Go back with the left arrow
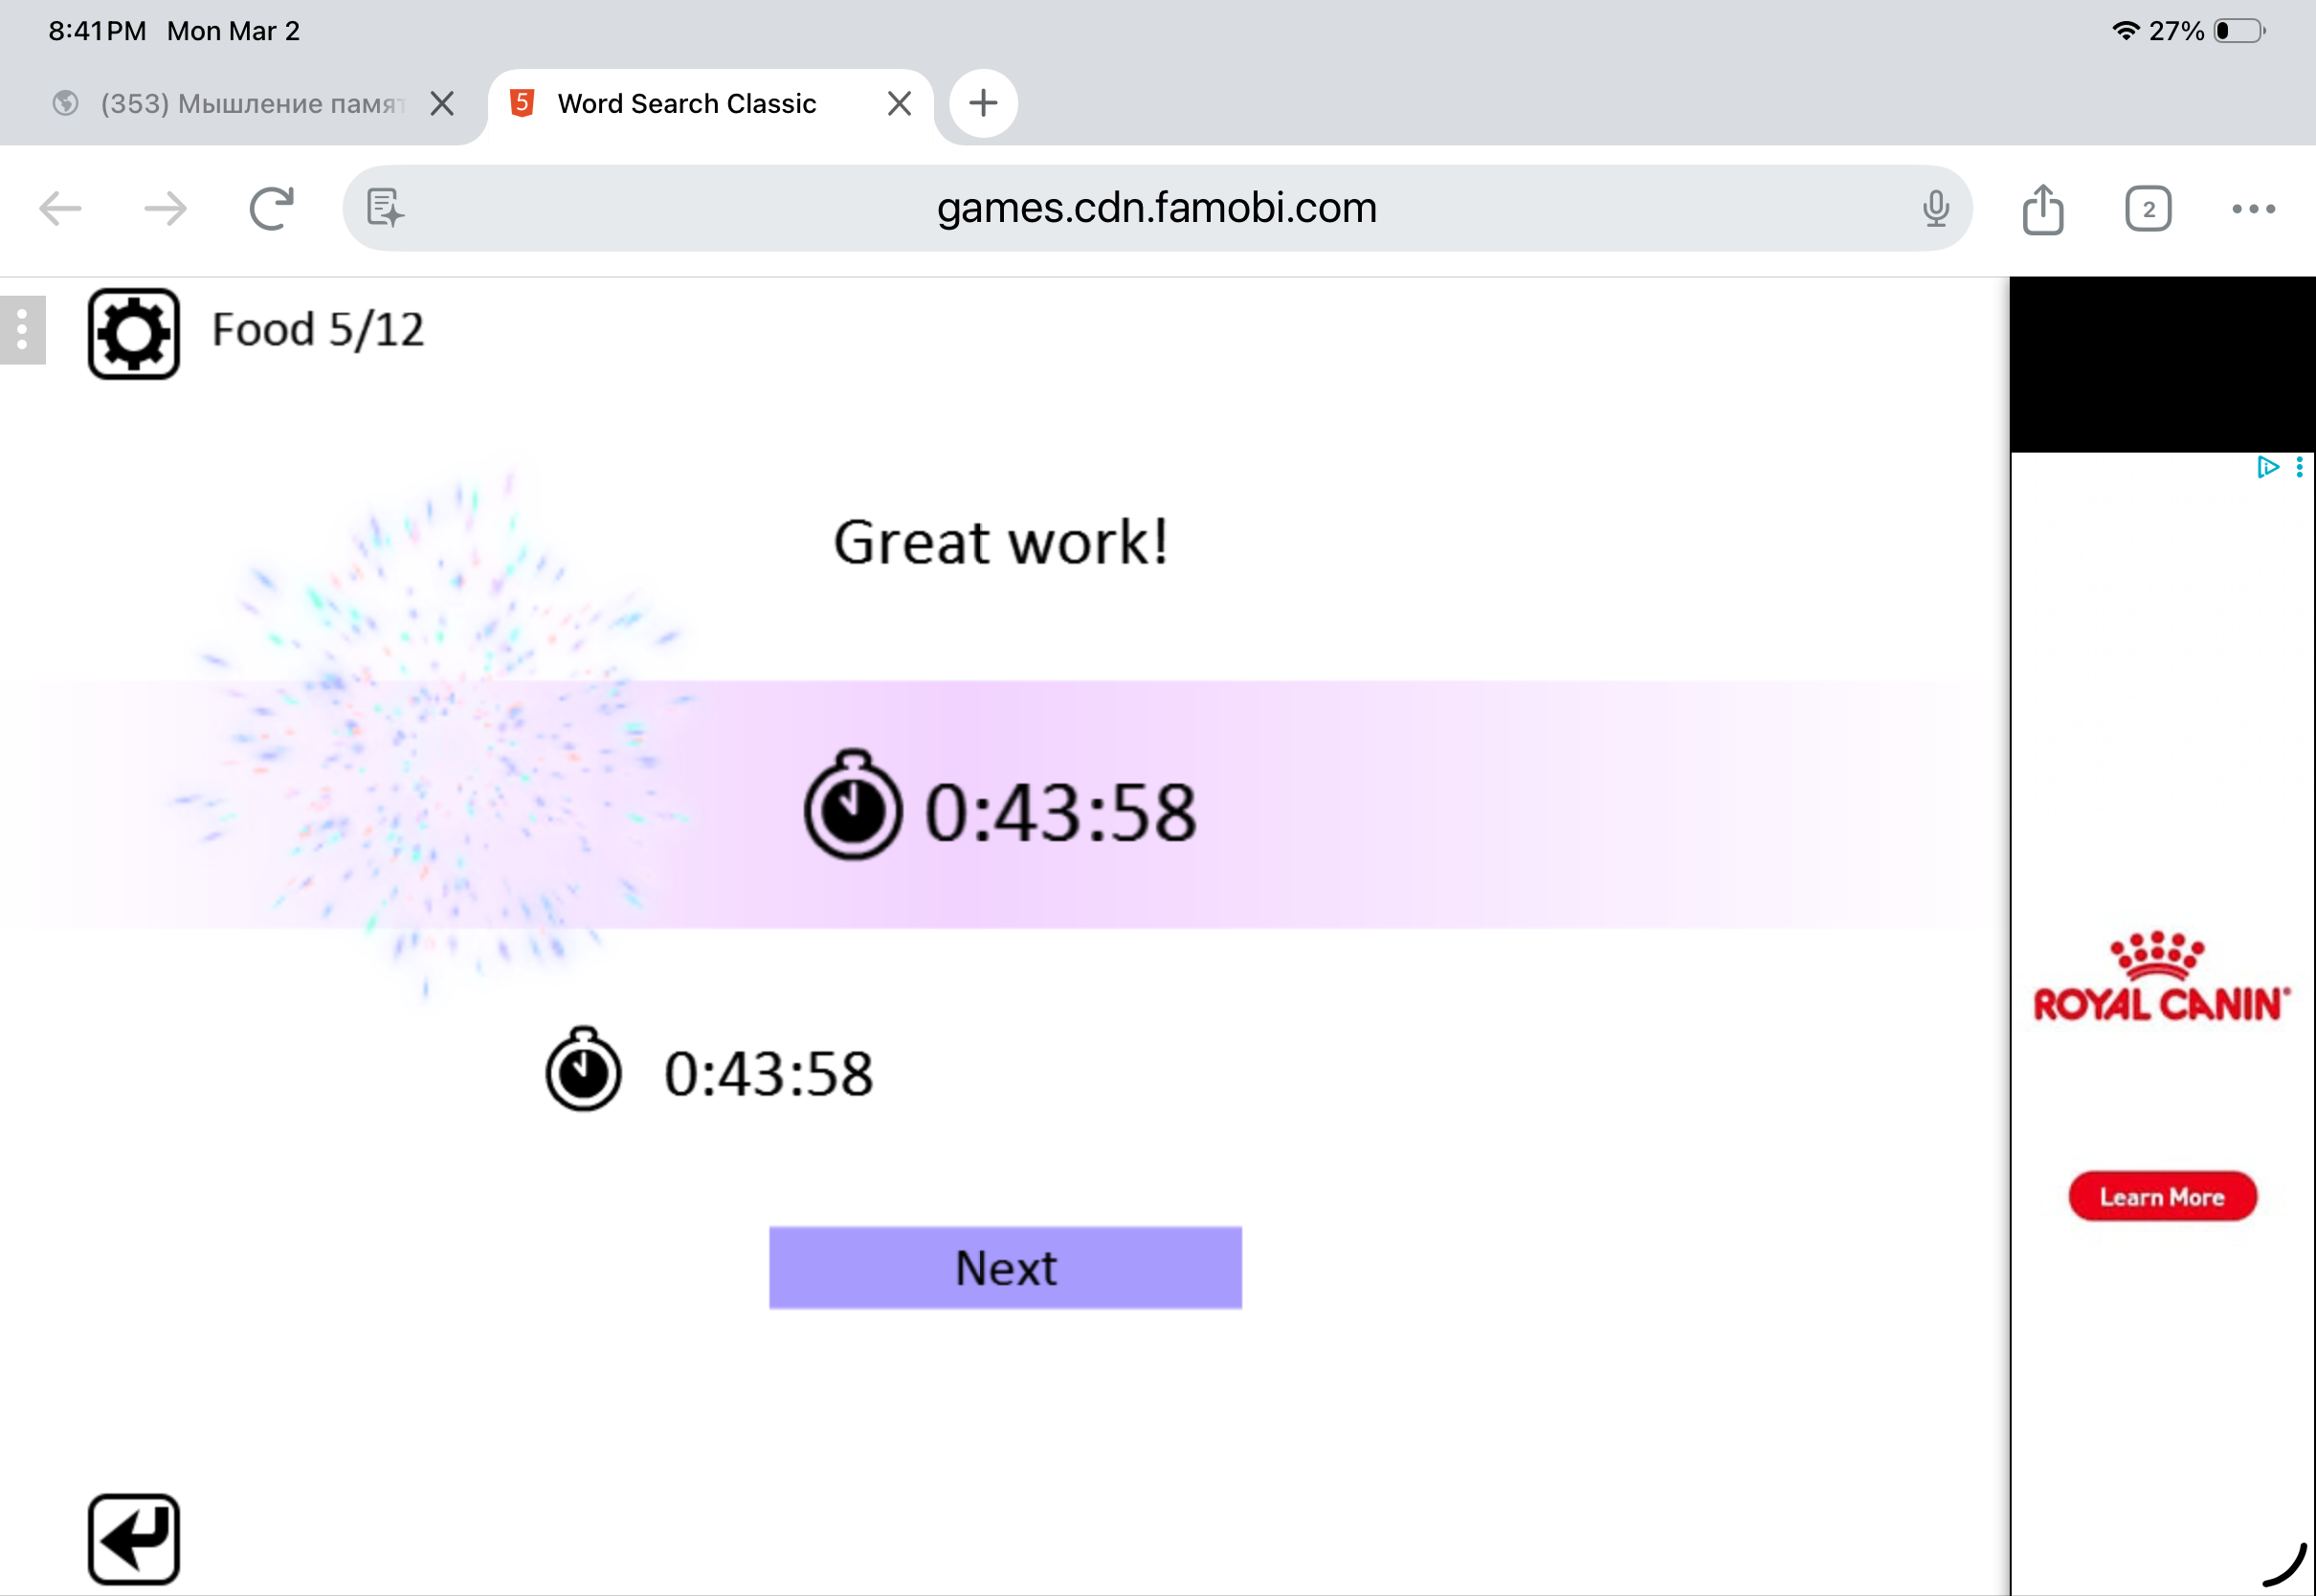 click(x=60, y=209)
